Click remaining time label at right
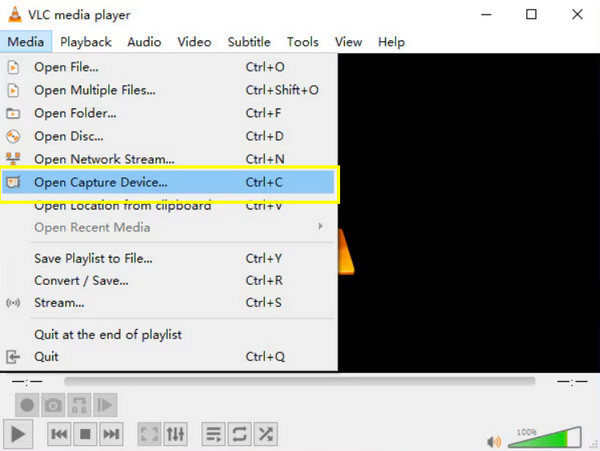 572,381
